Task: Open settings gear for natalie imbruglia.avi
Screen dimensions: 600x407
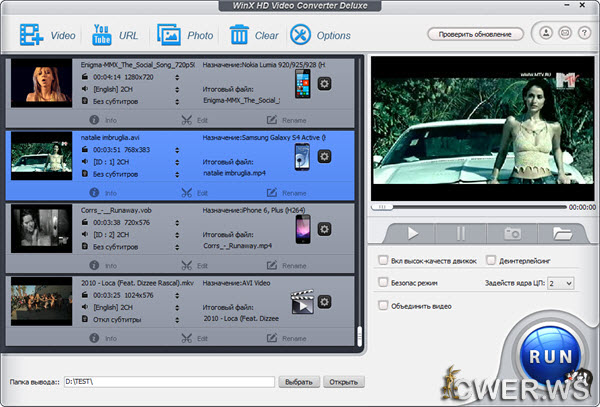Action: 324,156
